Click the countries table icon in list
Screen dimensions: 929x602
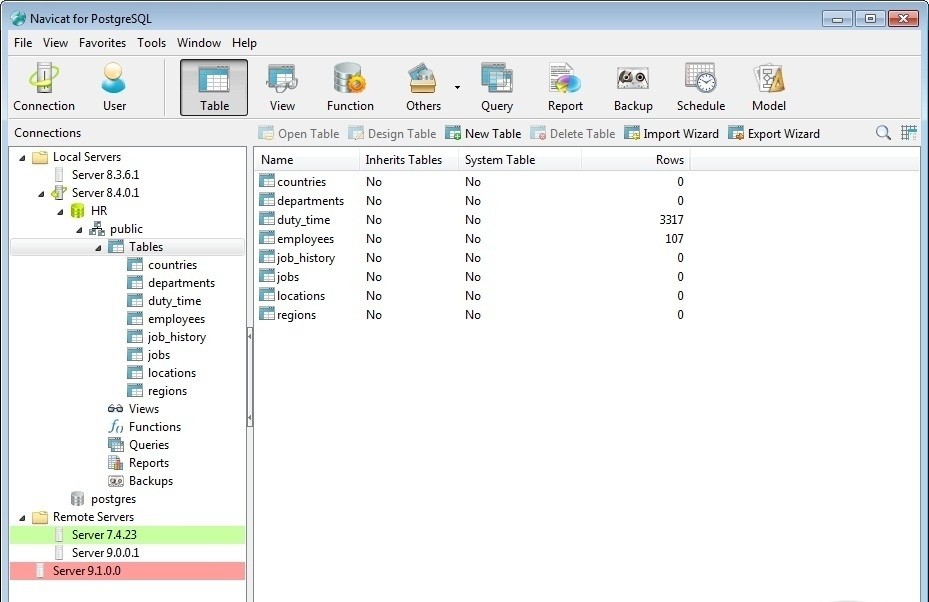point(267,181)
